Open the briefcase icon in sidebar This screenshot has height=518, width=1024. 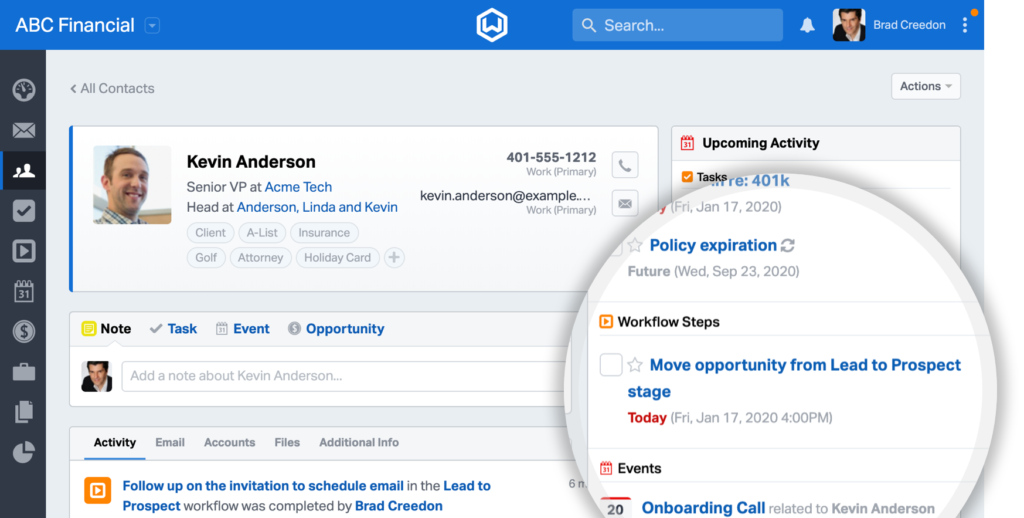pyautogui.click(x=24, y=372)
